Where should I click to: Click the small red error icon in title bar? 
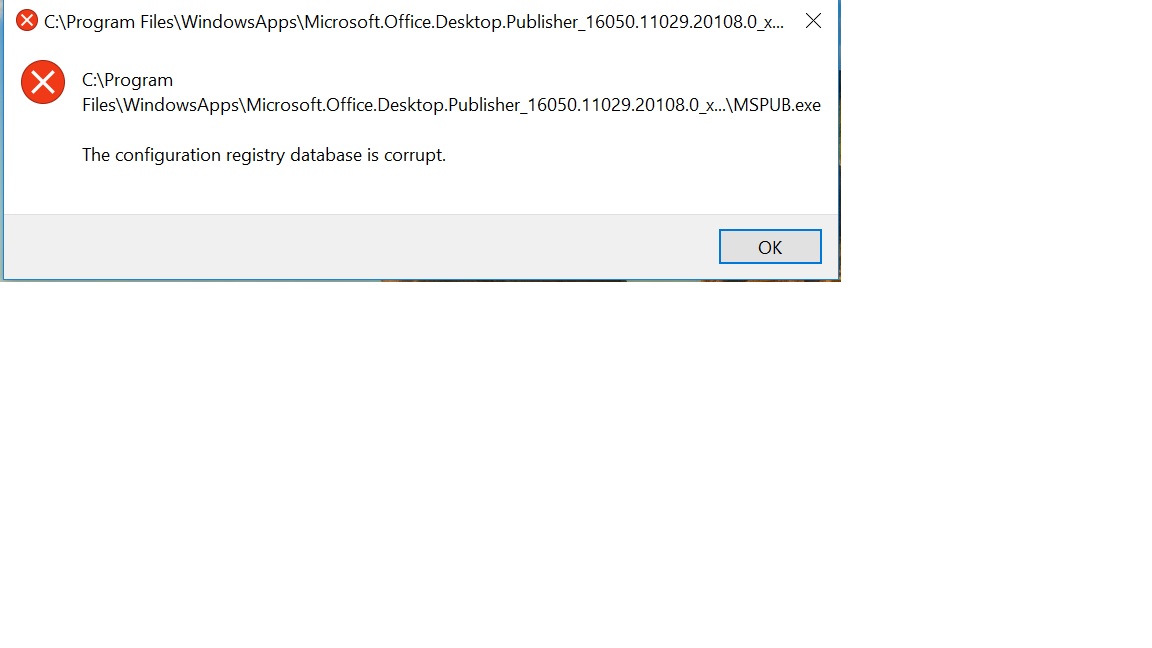27,21
